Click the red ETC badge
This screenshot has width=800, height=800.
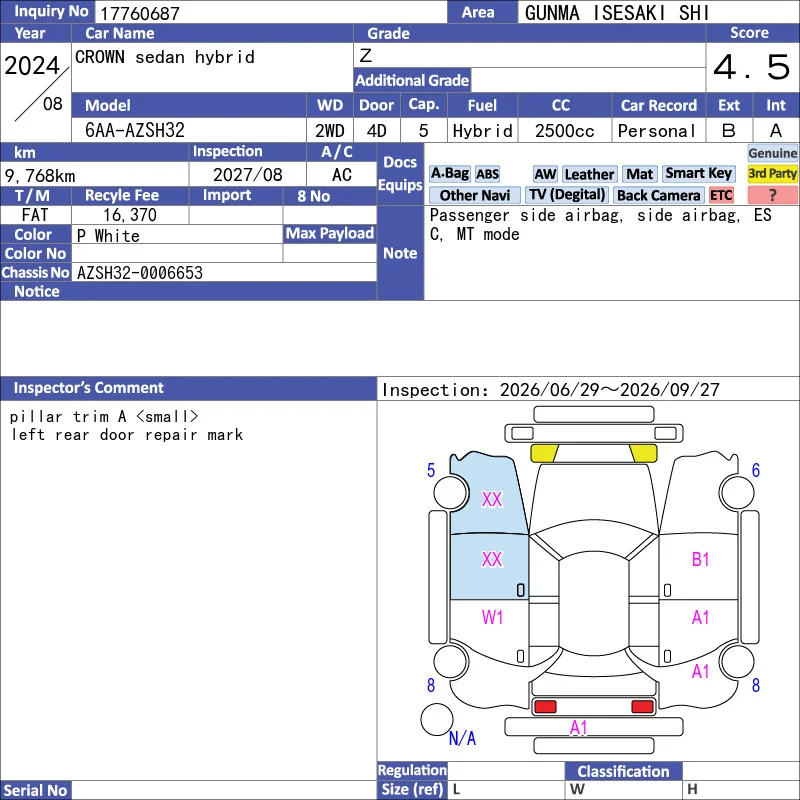point(721,195)
